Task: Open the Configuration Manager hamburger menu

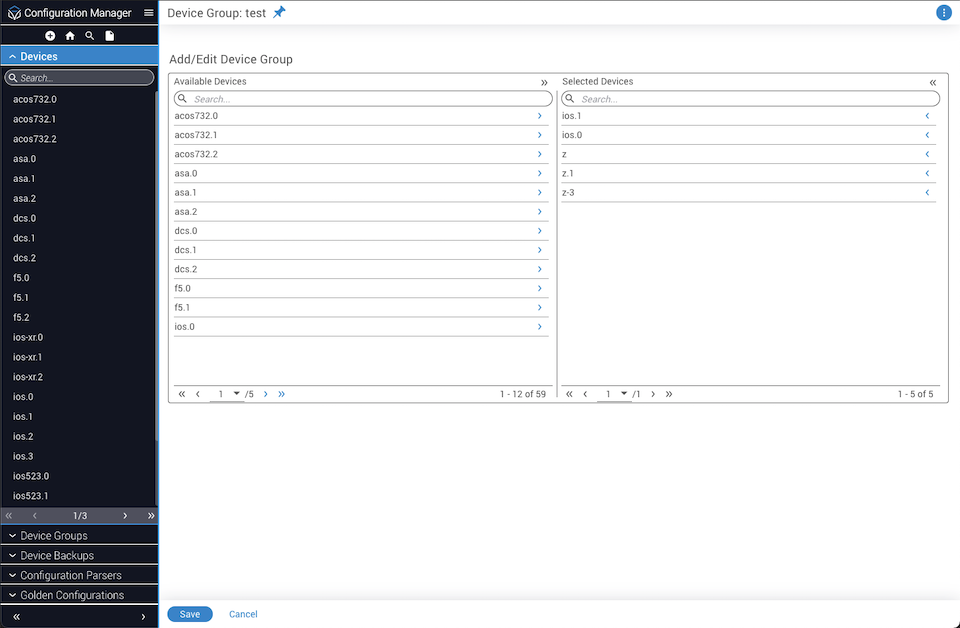Action: 148,12
